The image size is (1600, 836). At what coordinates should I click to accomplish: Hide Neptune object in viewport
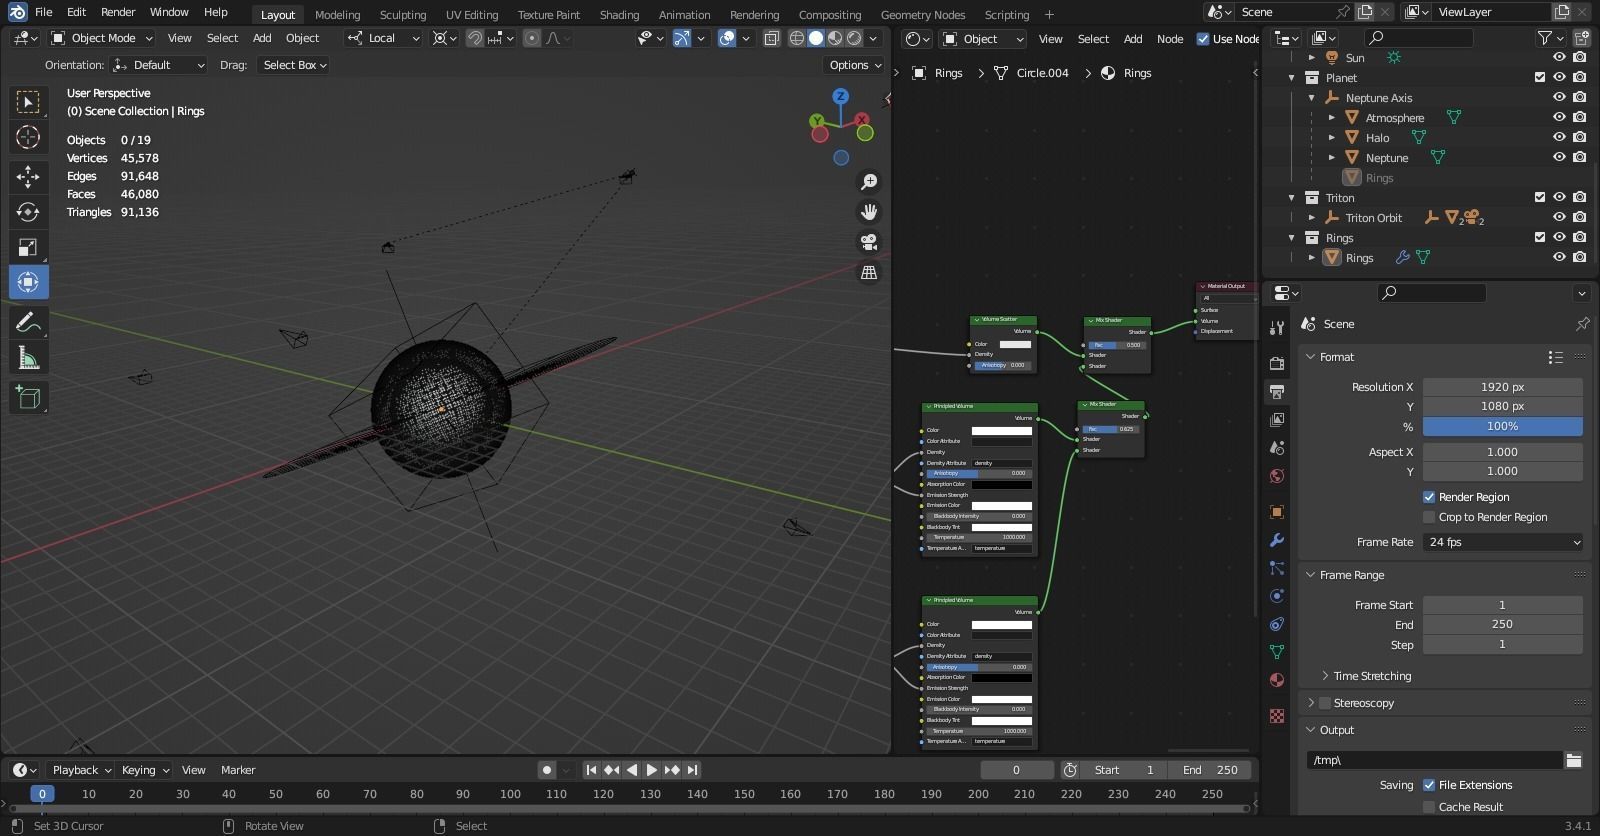pyautogui.click(x=1559, y=157)
